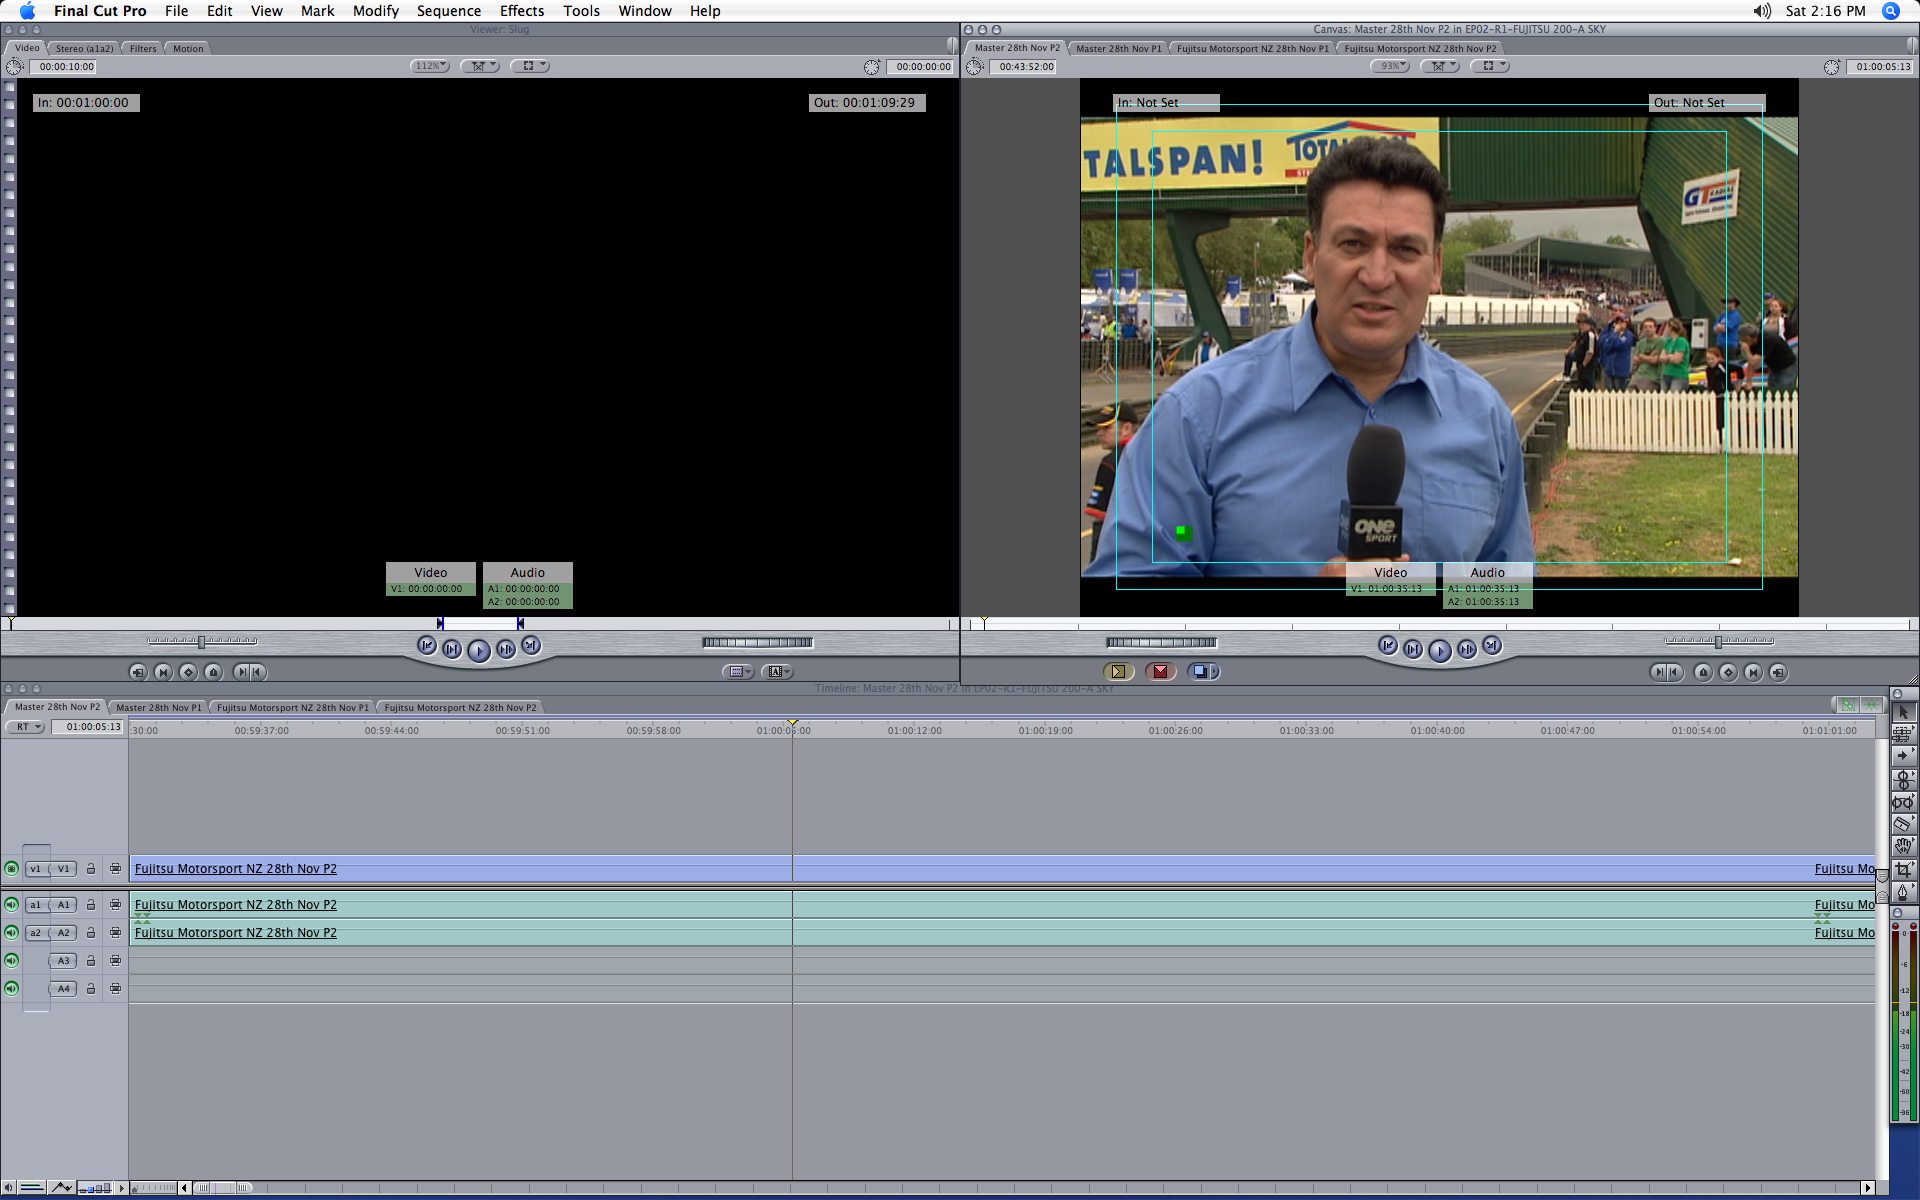This screenshot has width=1920, height=1200.
Task: Open the Canvas zoom percentage dropdown
Action: [x=1389, y=66]
